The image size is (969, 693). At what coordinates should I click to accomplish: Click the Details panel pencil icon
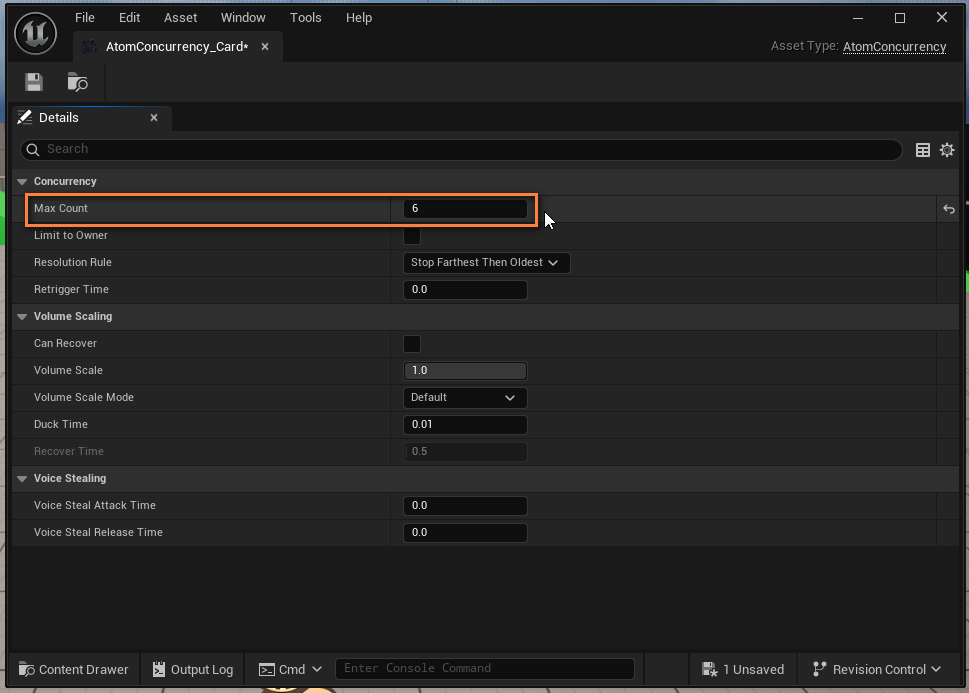point(25,117)
